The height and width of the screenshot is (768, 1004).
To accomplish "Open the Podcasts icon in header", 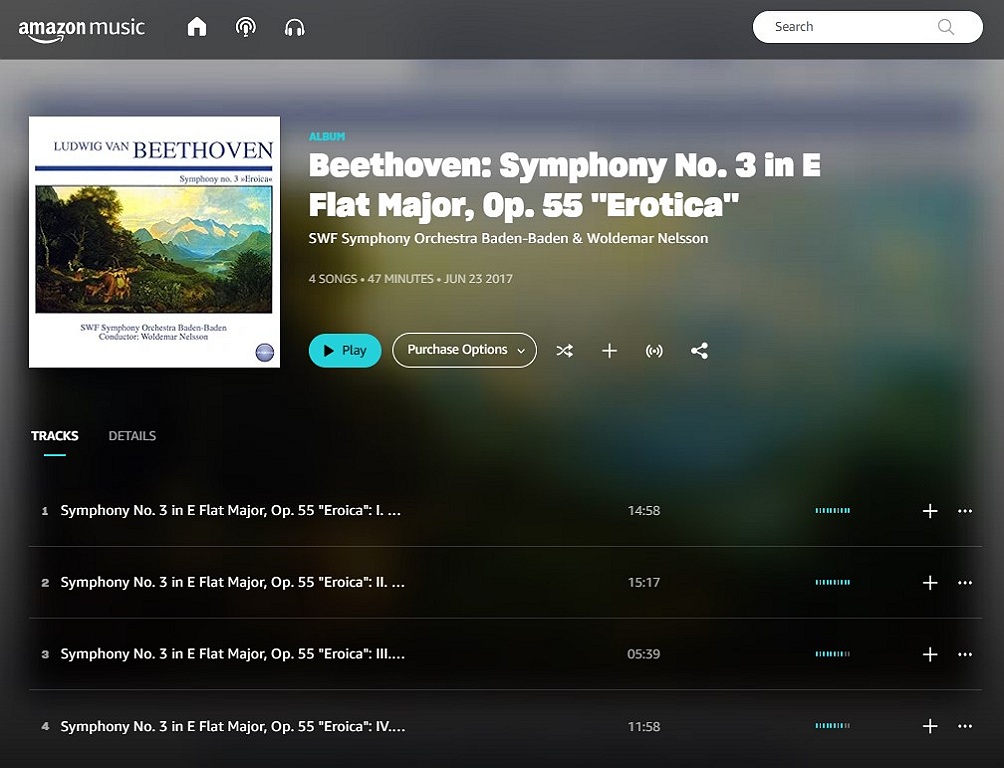I will (x=245, y=27).
